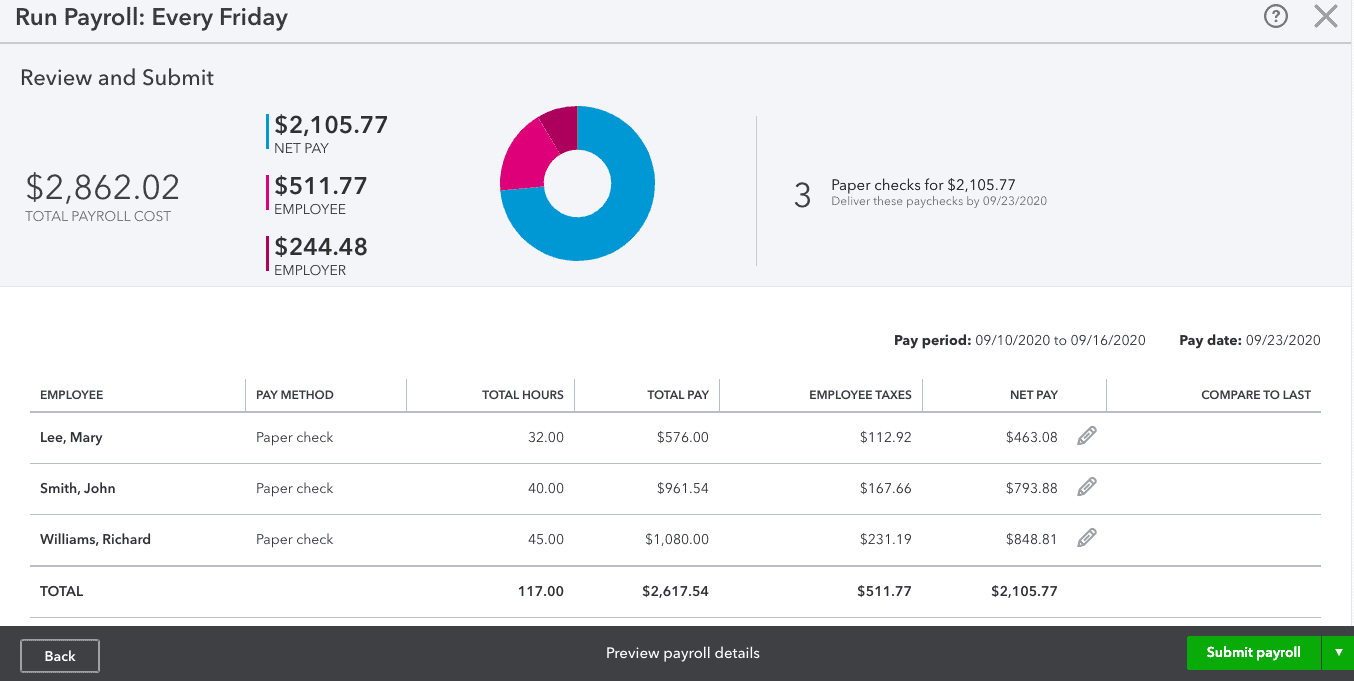Click the $576.00 total pay cell
1354x681 pixels.
click(x=683, y=437)
